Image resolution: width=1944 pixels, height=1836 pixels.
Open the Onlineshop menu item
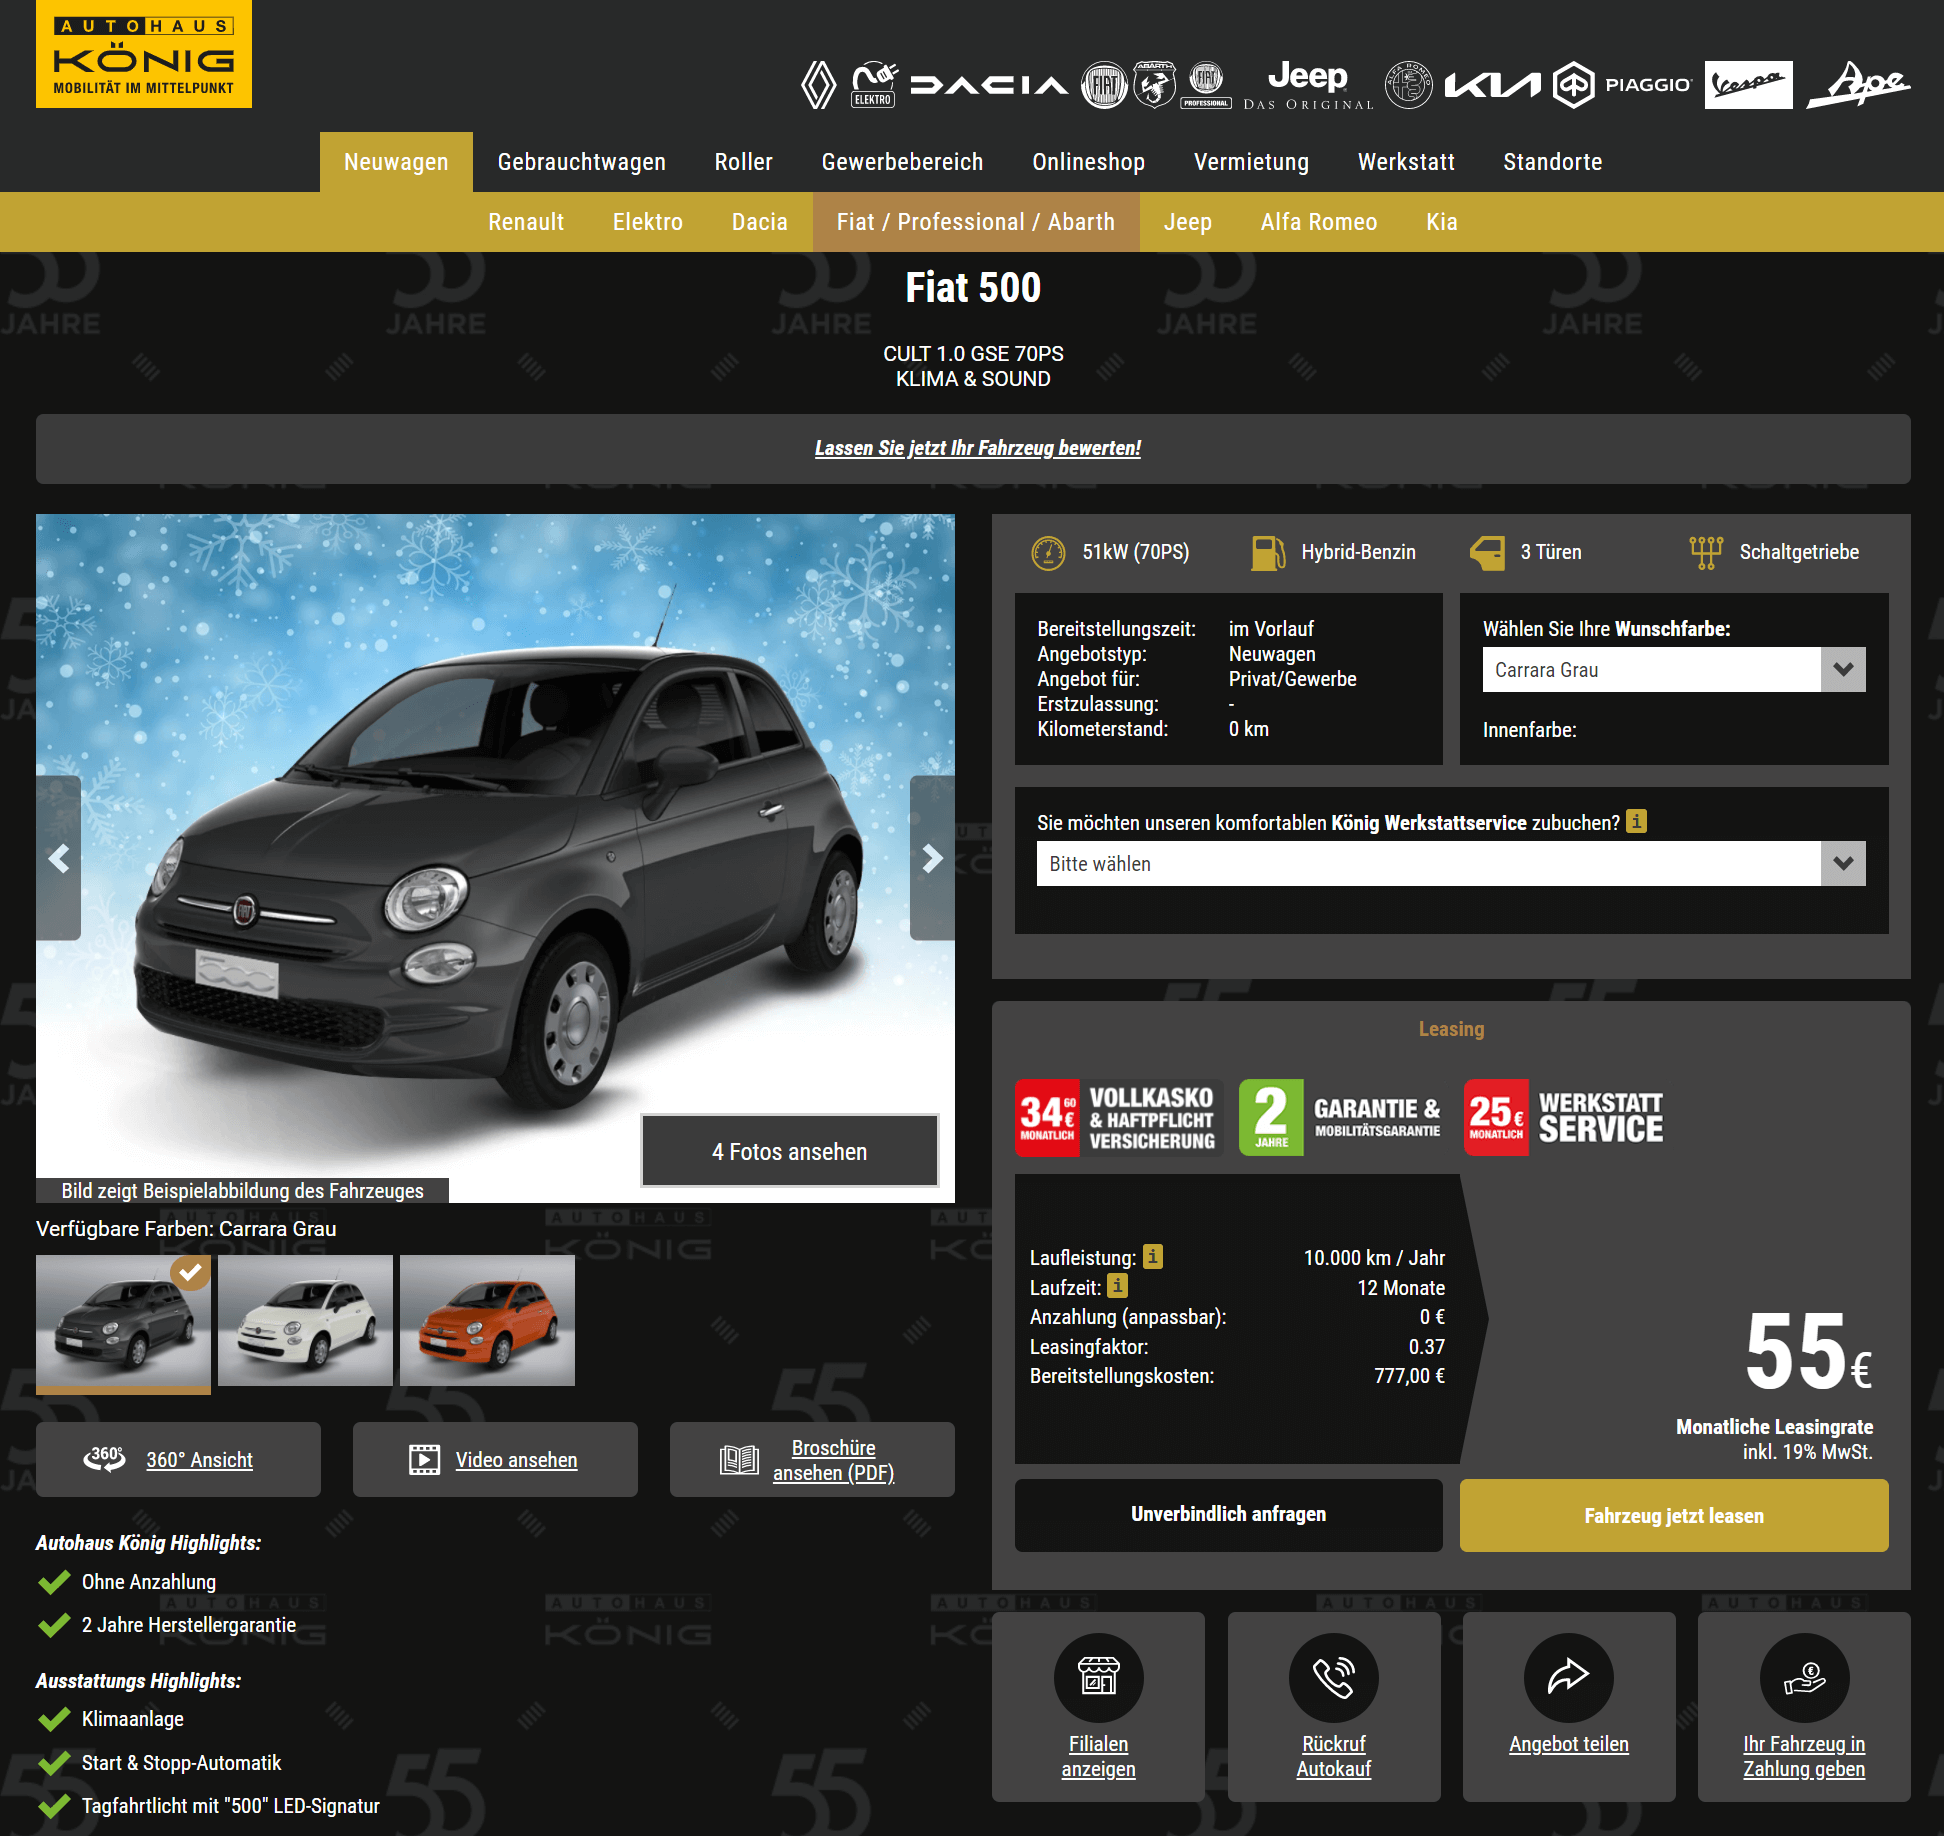[x=1088, y=162]
